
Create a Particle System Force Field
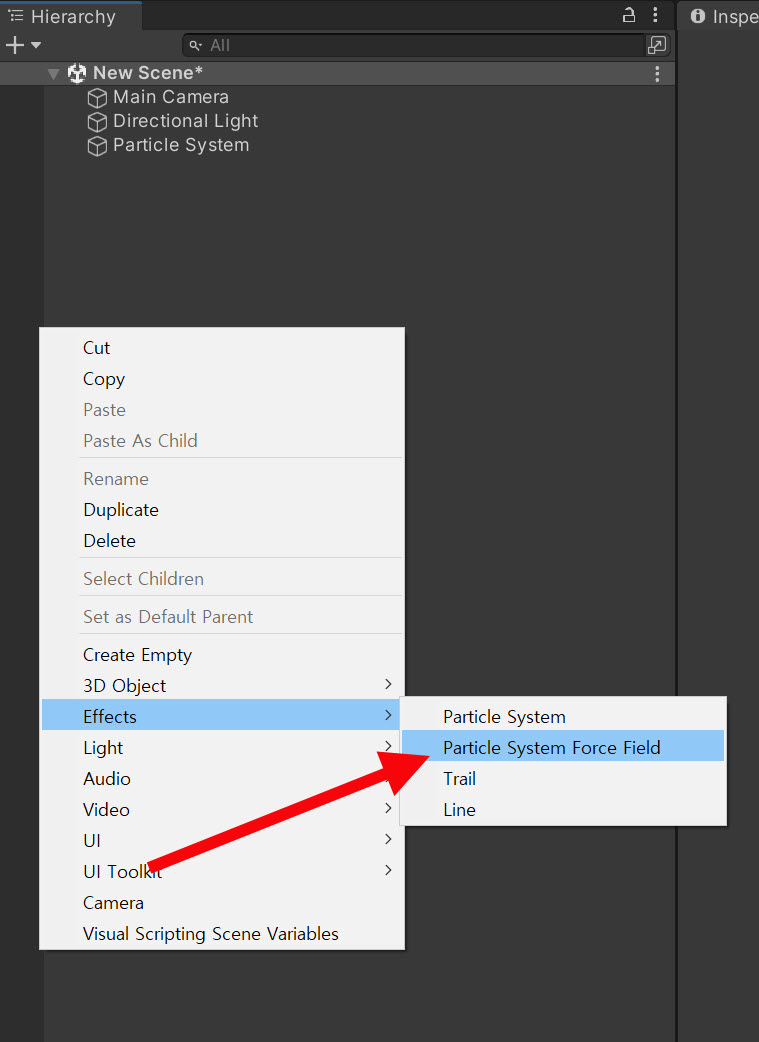coord(563,746)
